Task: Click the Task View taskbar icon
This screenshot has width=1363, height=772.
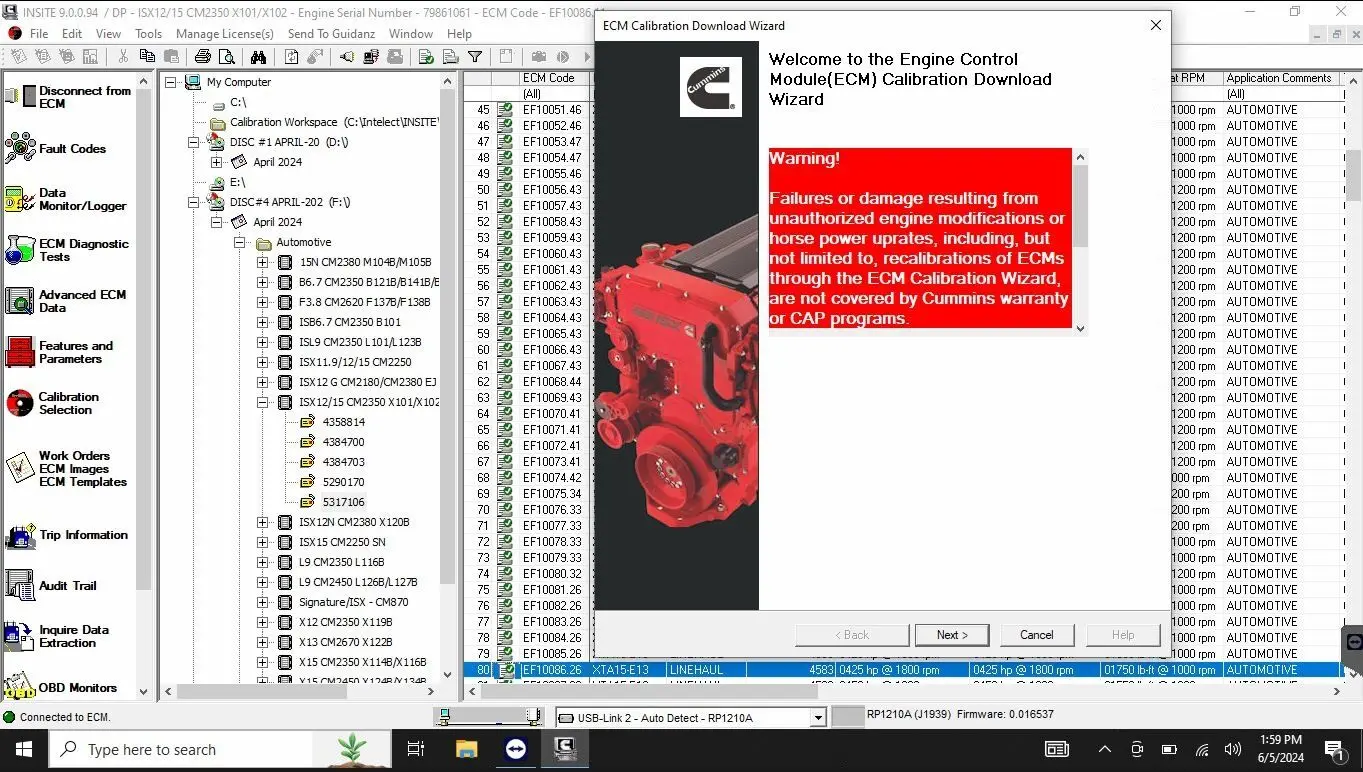Action: point(416,749)
